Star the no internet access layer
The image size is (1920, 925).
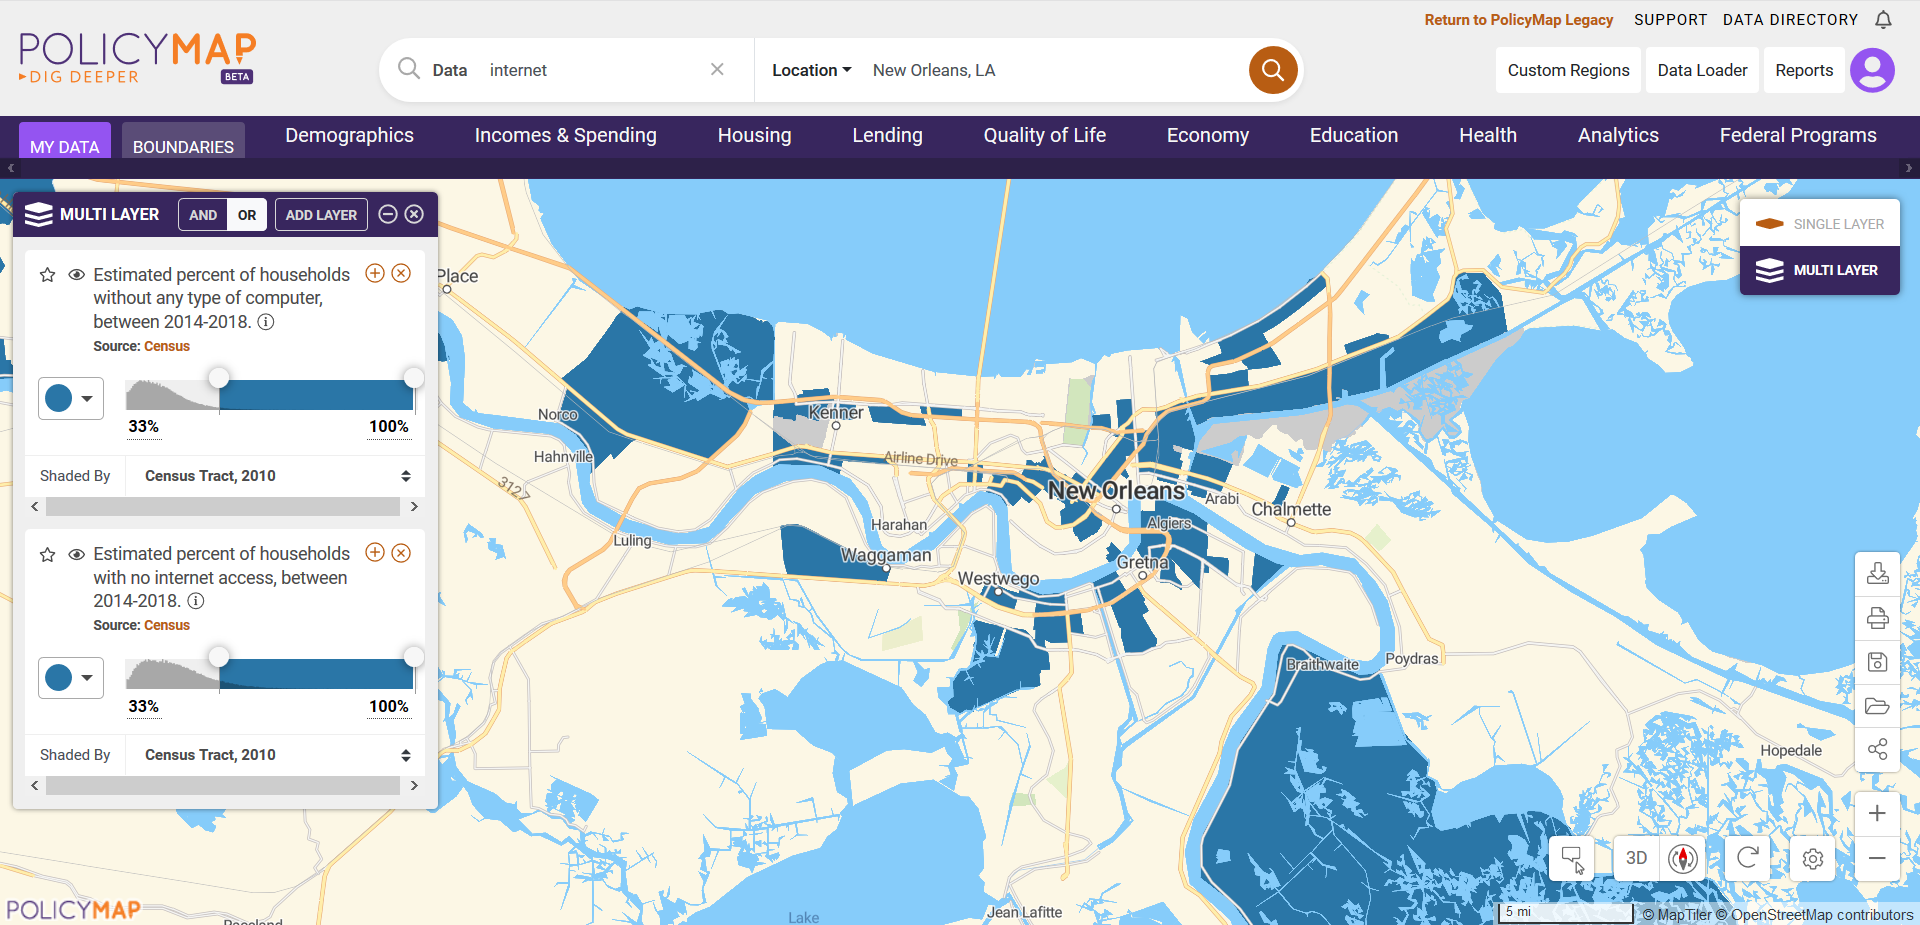[47, 554]
